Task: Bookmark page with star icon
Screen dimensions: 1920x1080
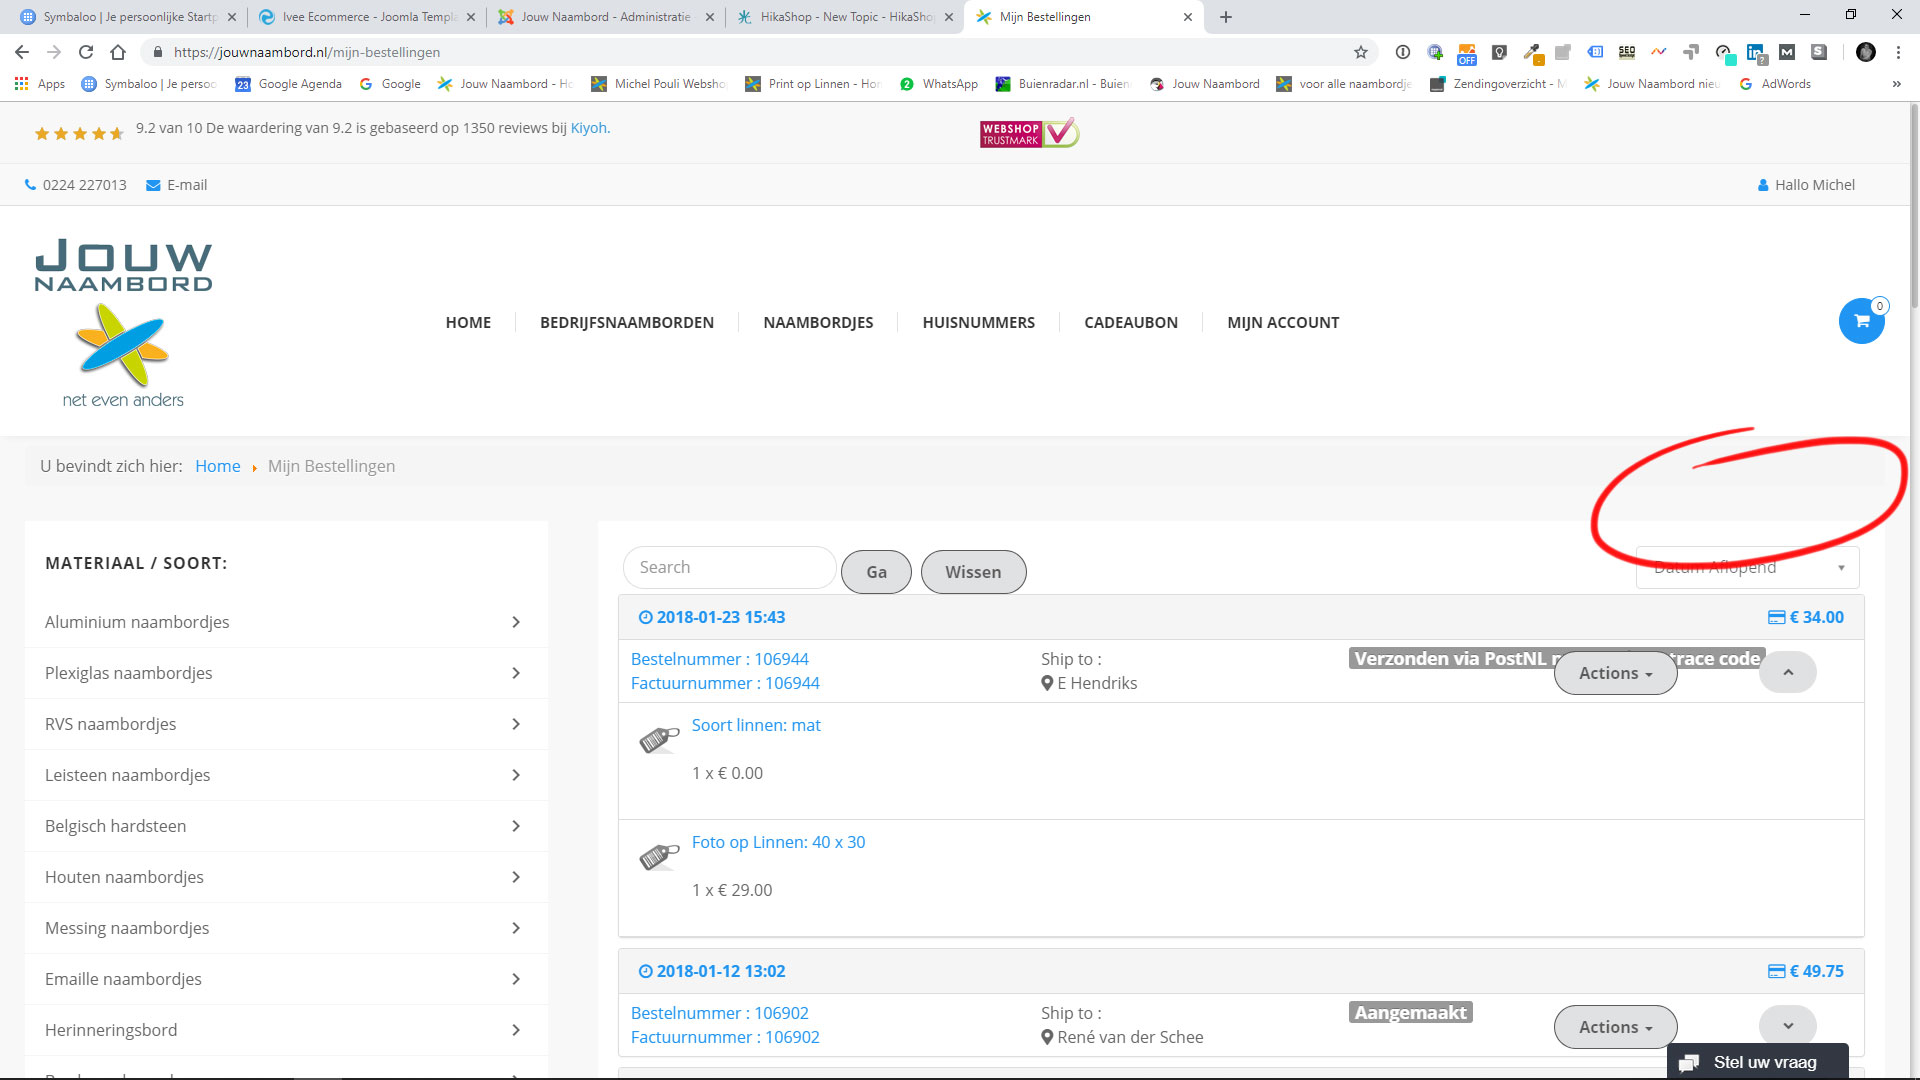Action: tap(1360, 52)
